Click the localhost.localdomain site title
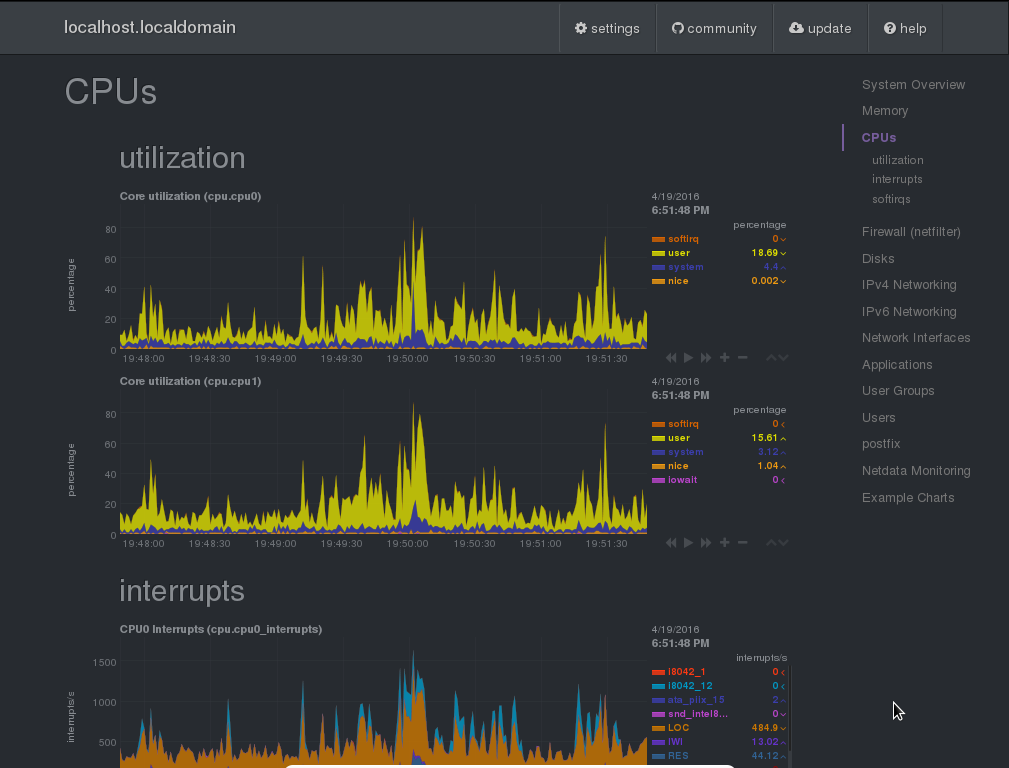Viewport: 1009px width, 768px height. (x=150, y=27)
